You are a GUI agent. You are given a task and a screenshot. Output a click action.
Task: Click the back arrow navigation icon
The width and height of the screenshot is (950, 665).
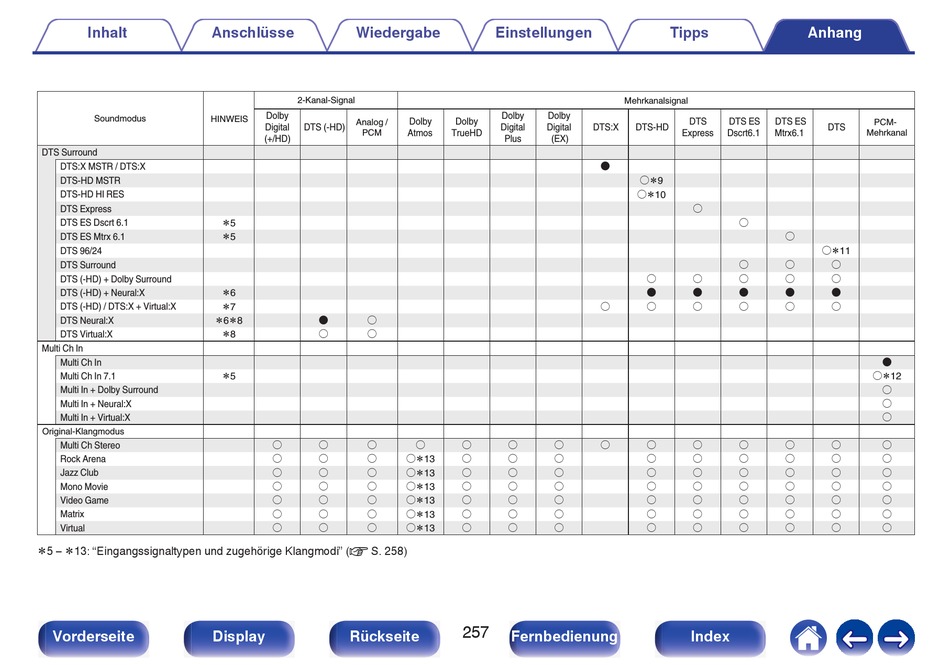pos(854,638)
